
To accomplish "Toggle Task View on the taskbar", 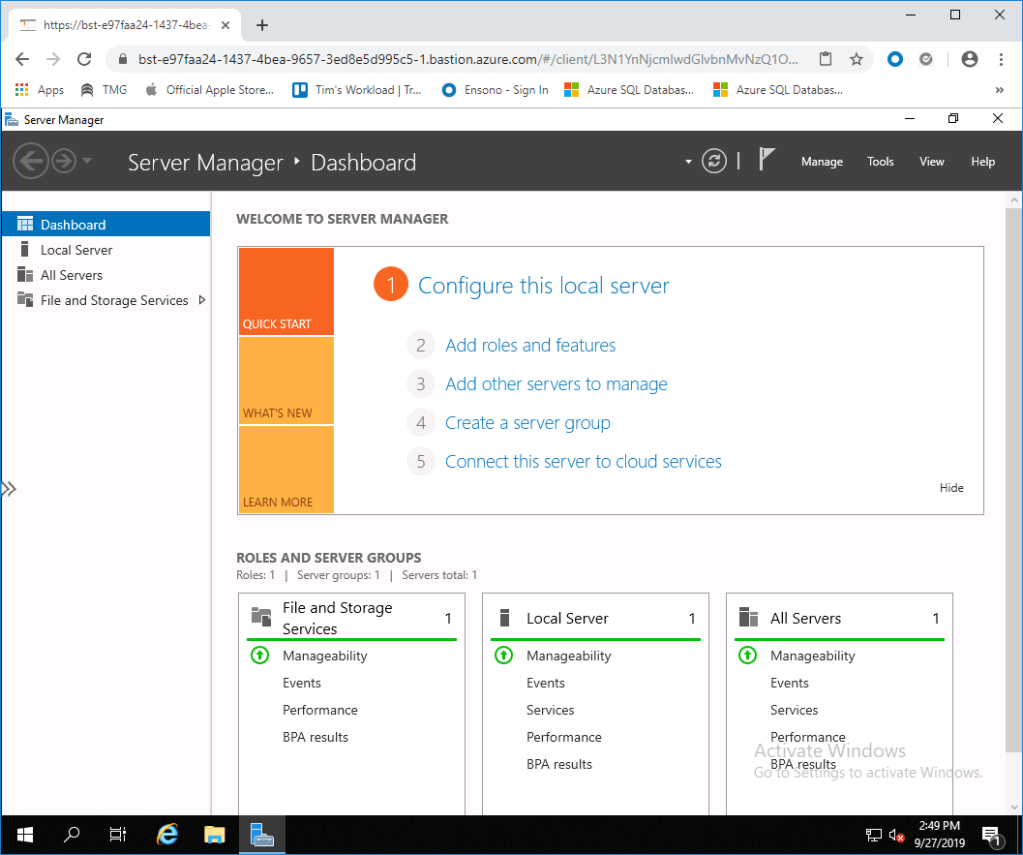I will click(x=118, y=834).
